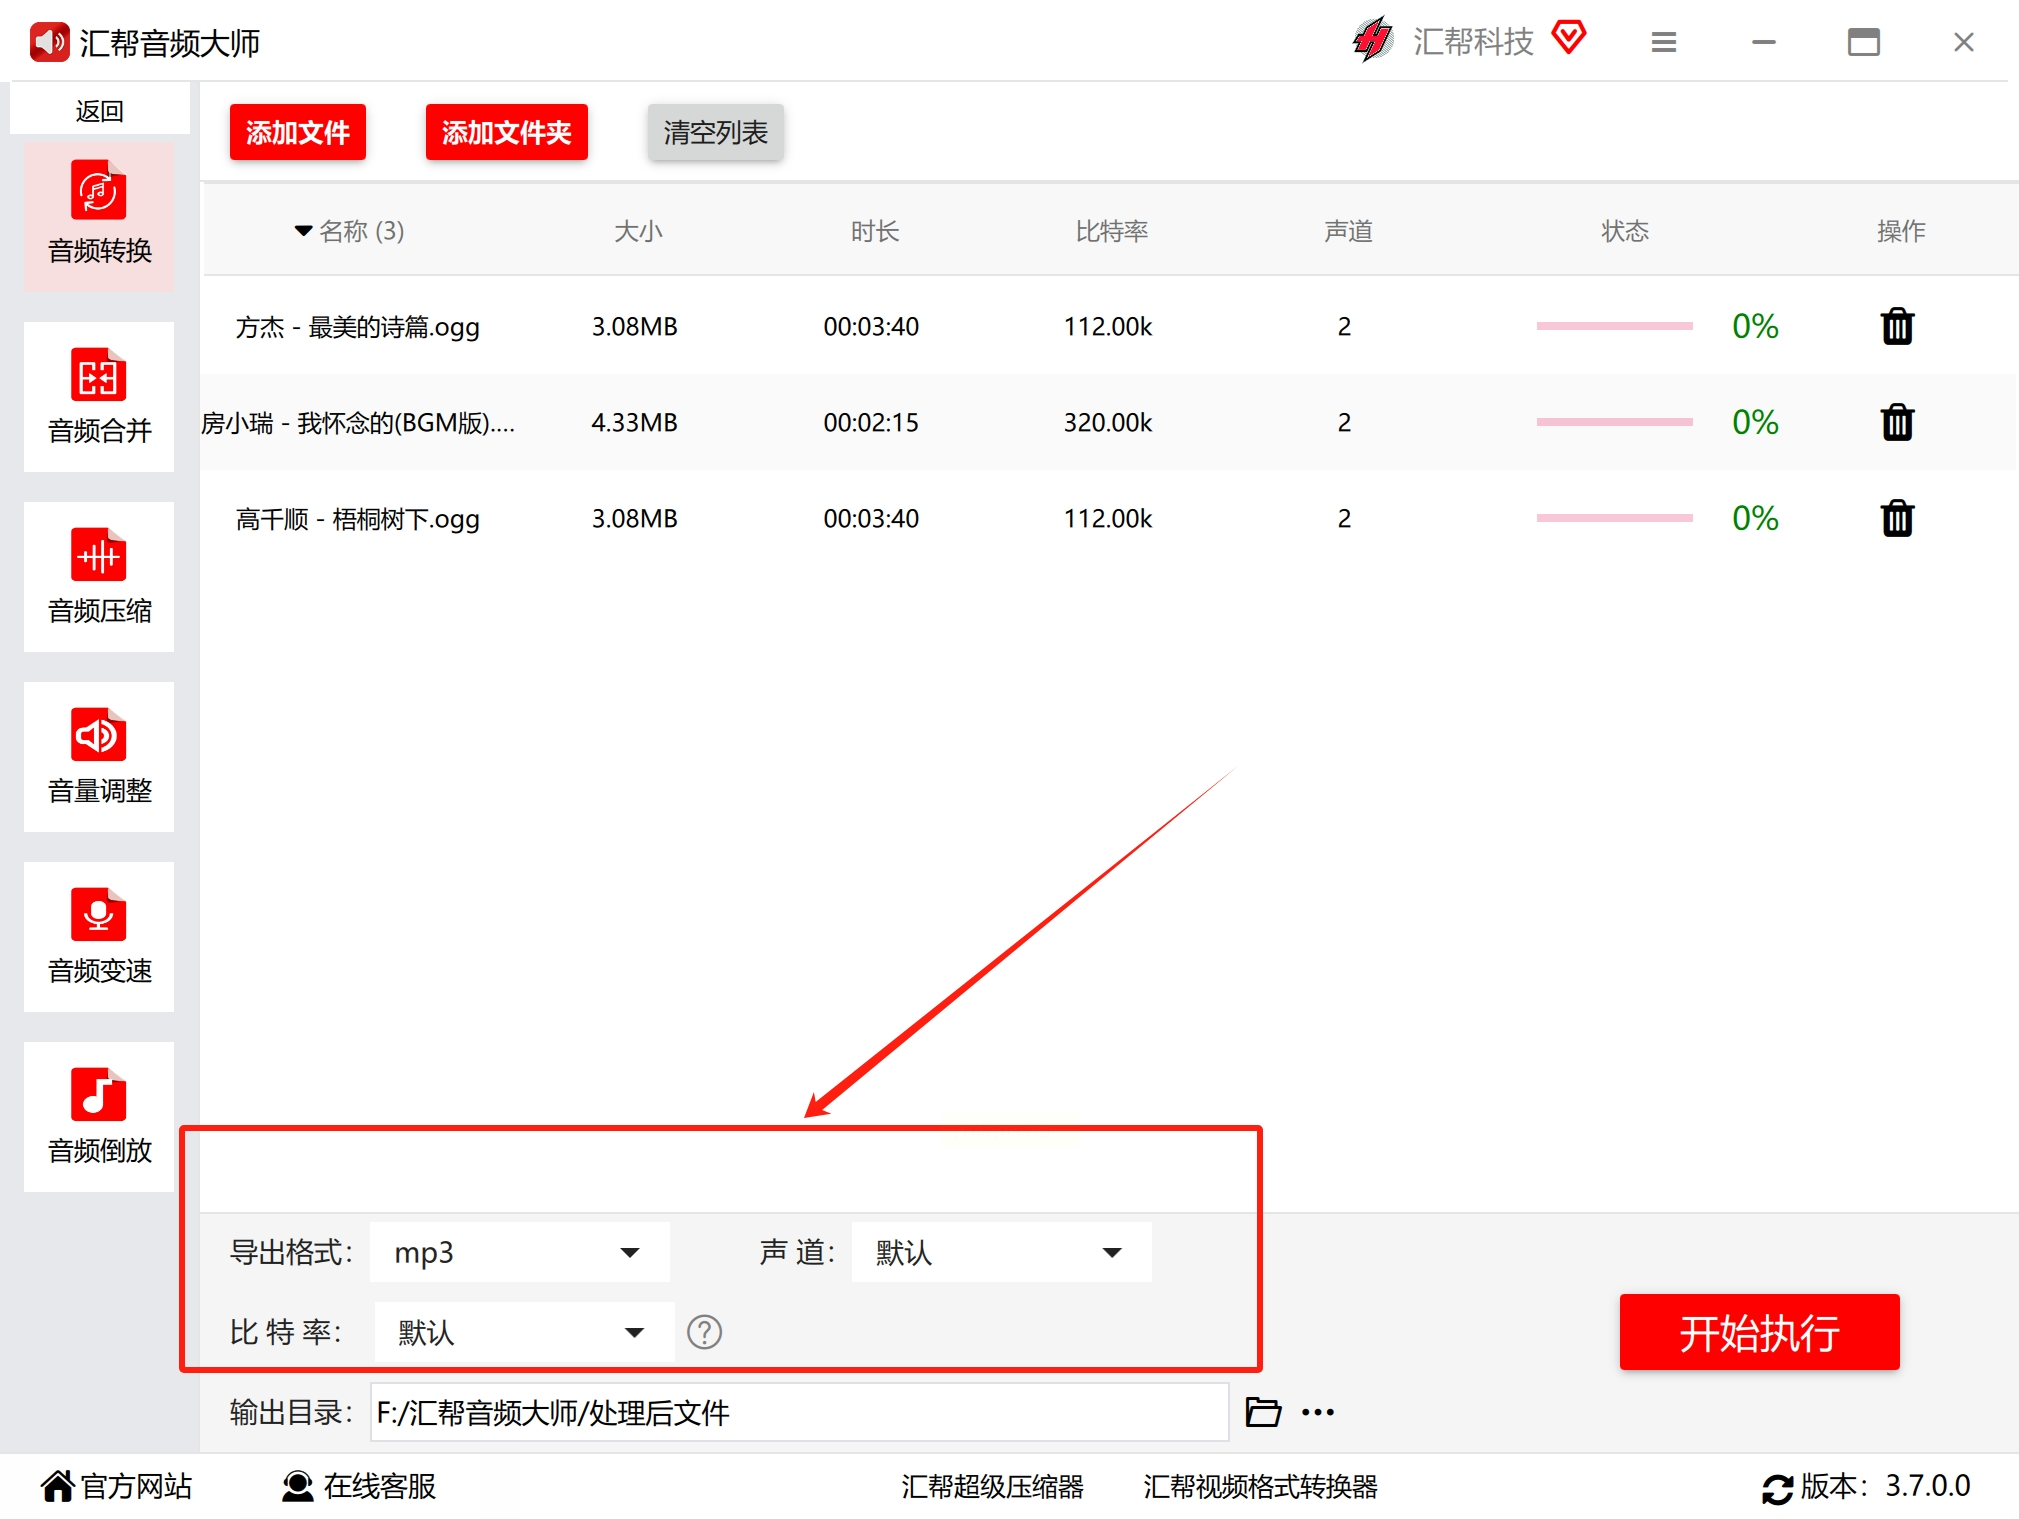The height and width of the screenshot is (1519, 2019).
Task: Open the output folder icon
Action: (x=1263, y=1412)
